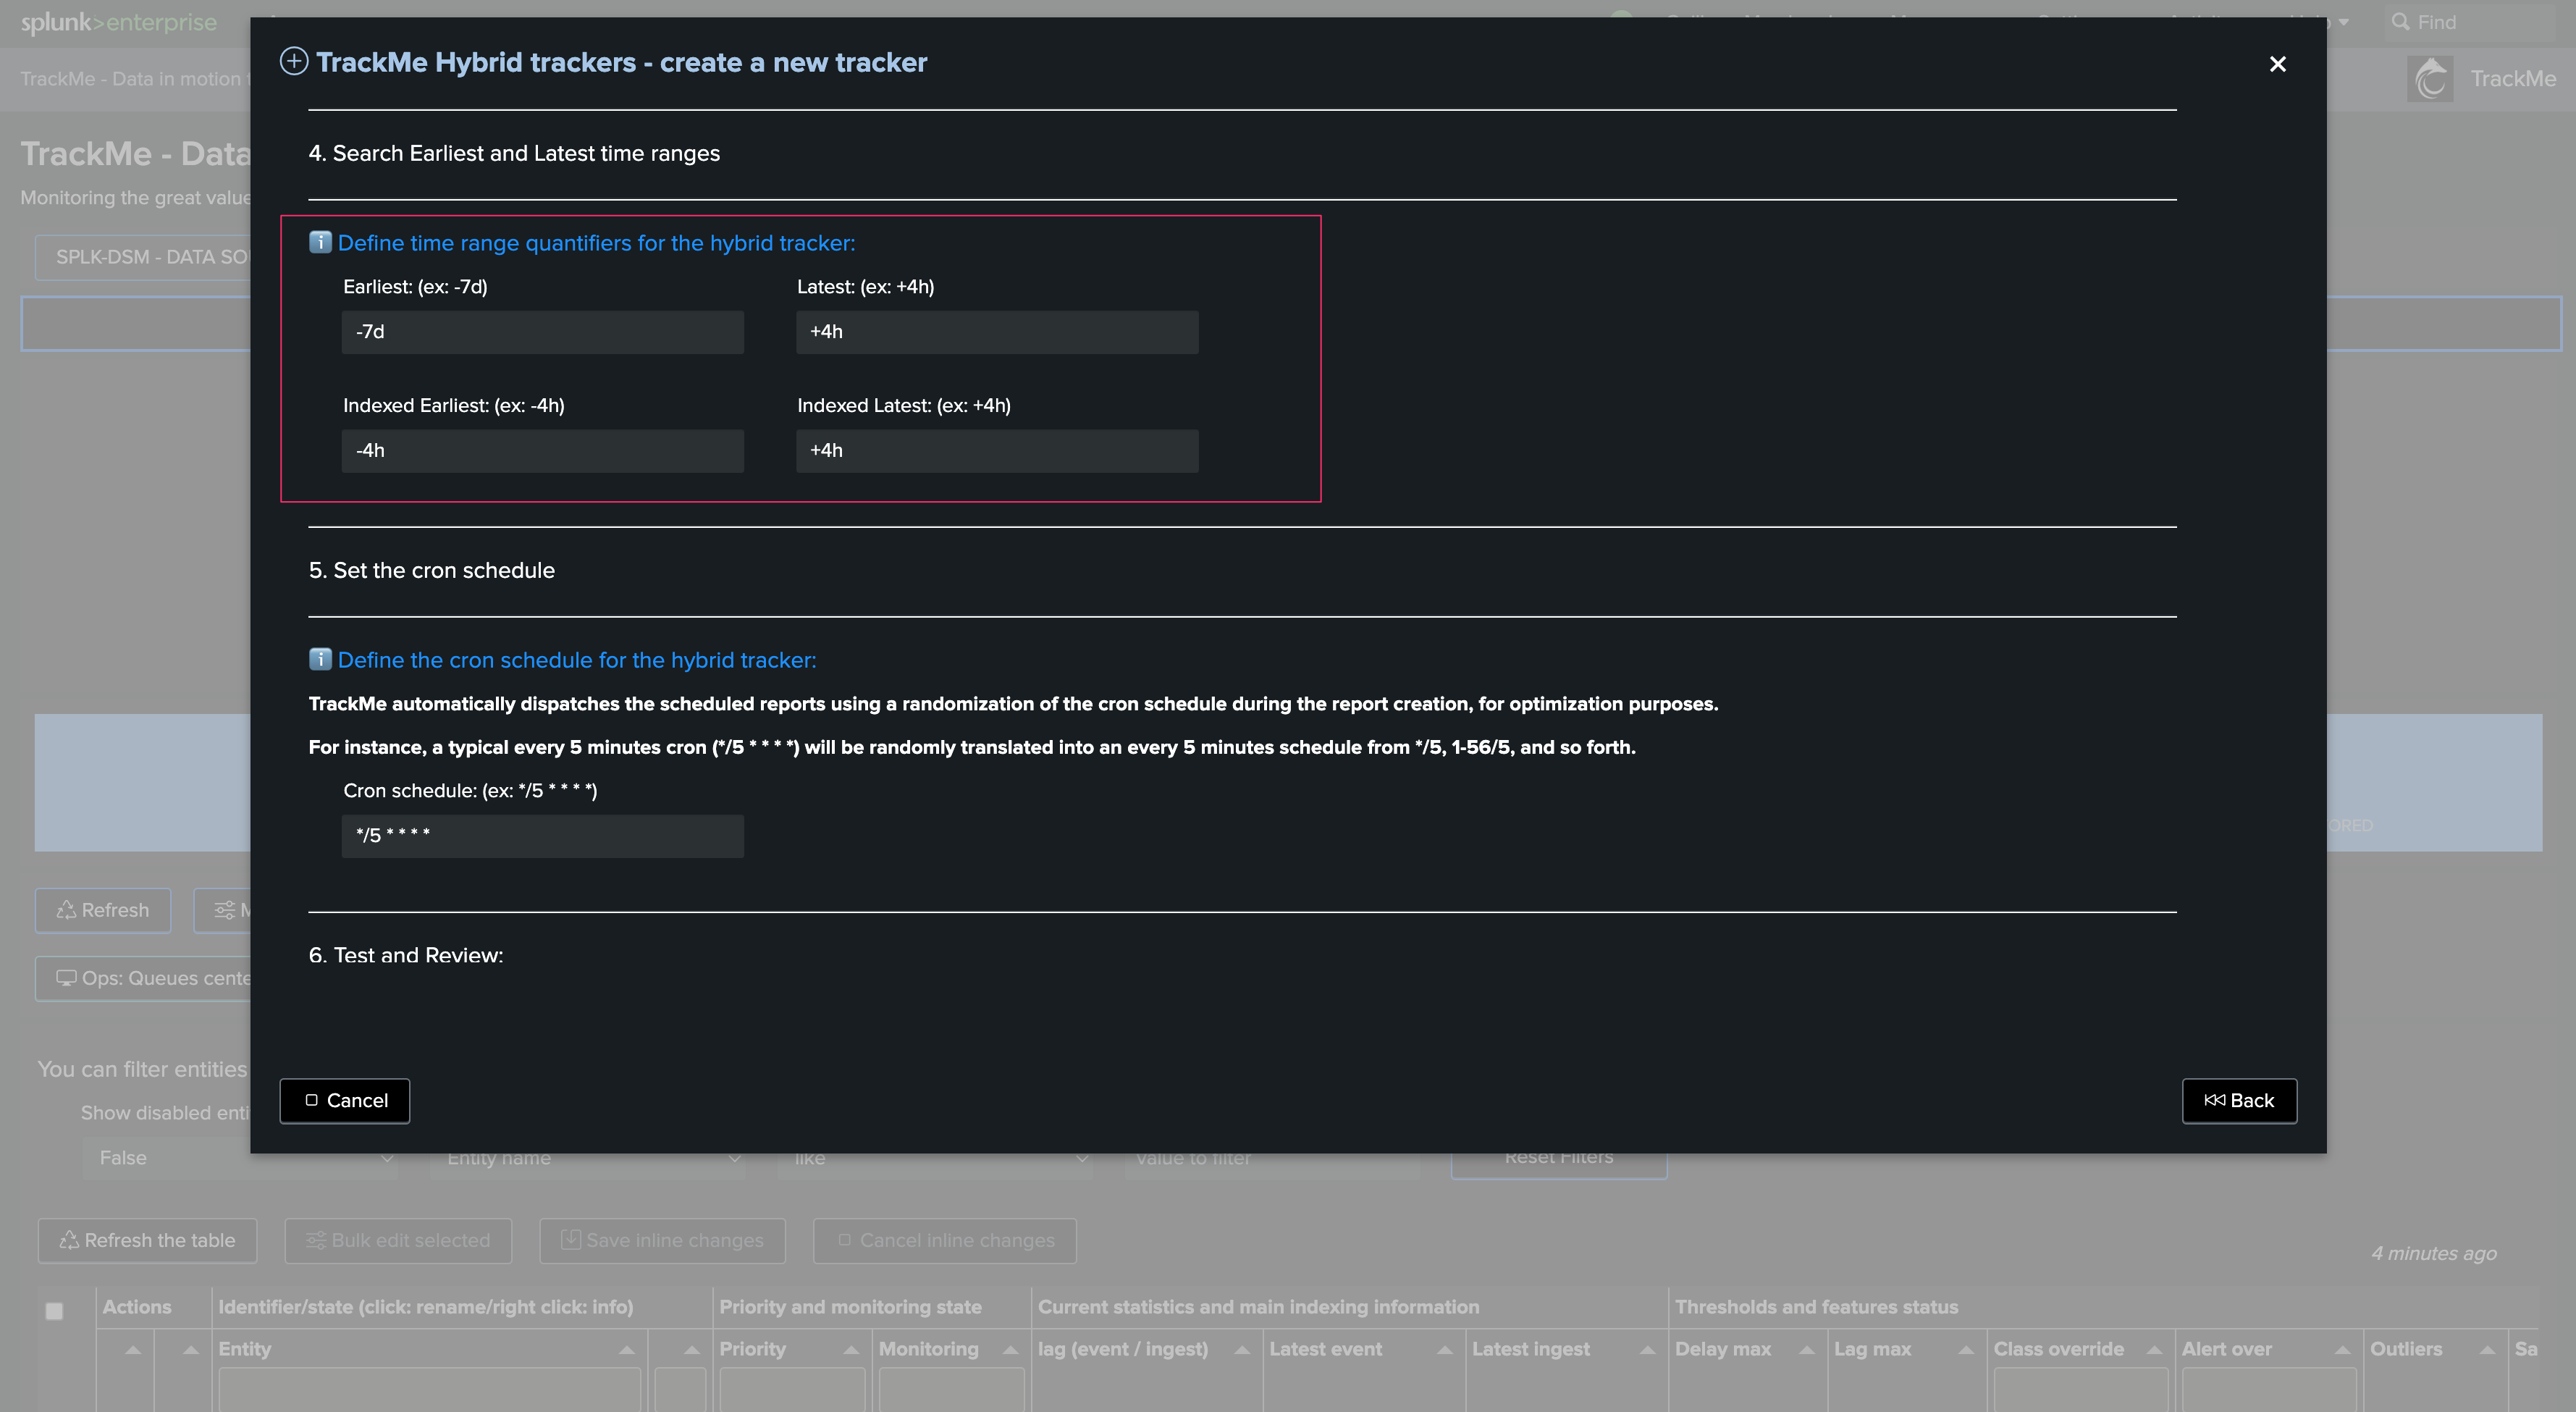
Task: Go Back to the previous step
Action: coord(2239,1101)
